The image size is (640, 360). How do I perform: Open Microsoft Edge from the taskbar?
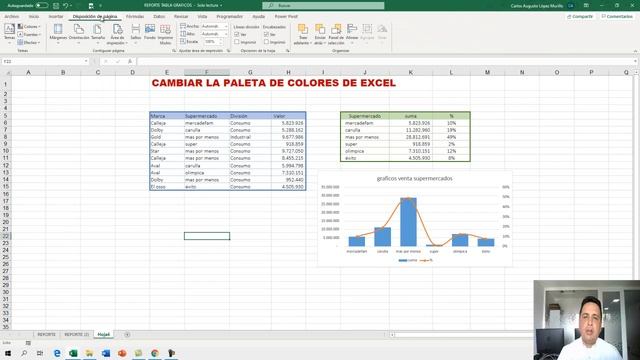[57, 353]
